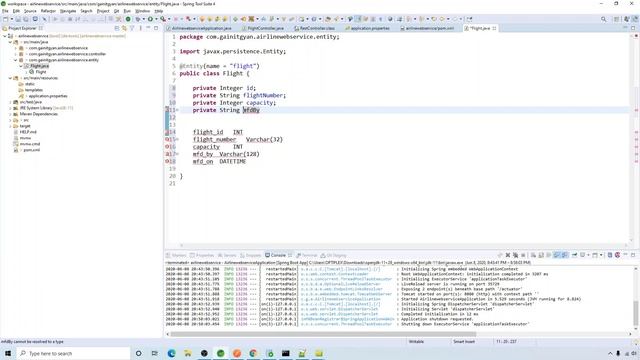Click the toolbar search magnifier icon
640x360 pixels.
click(x=603, y=19)
